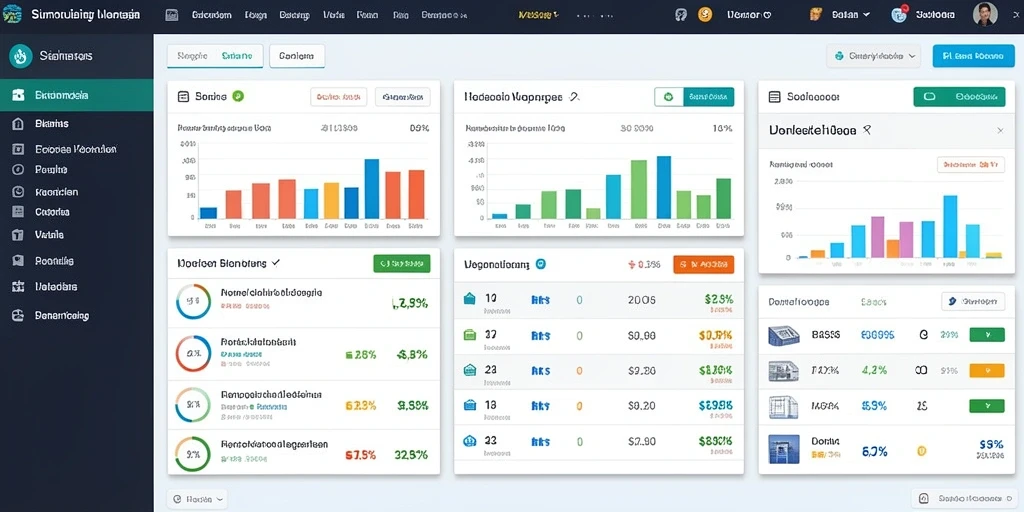
Task: Click the tallest blue bar in the first chart
Action: (x=372, y=189)
